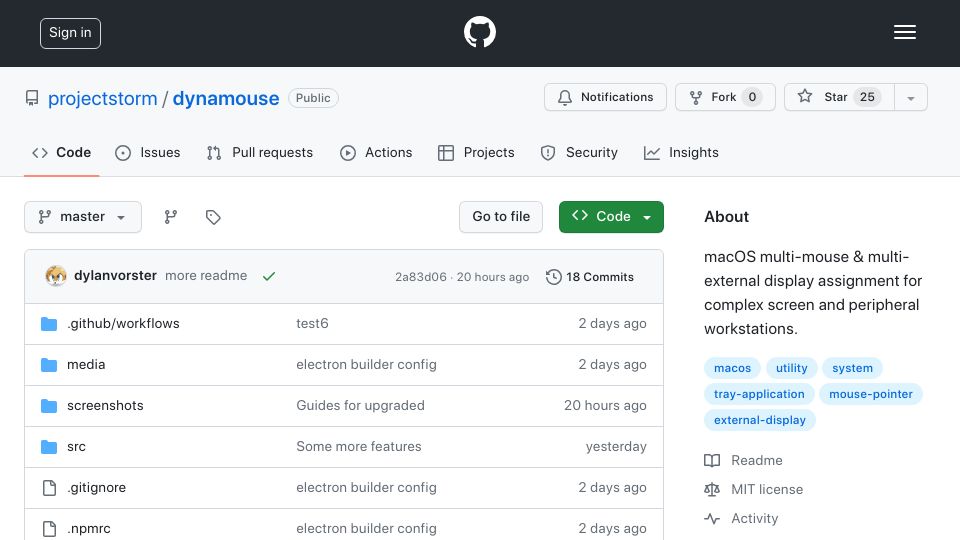Screen dimensions: 960x540
Task: Open the src folder name
Action: [76, 446]
